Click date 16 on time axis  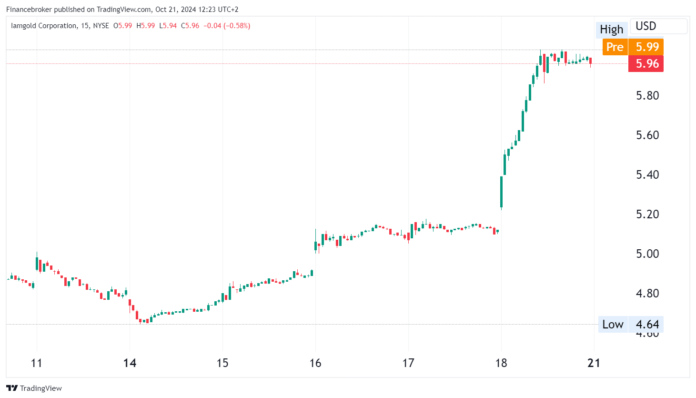tap(315, 363)
